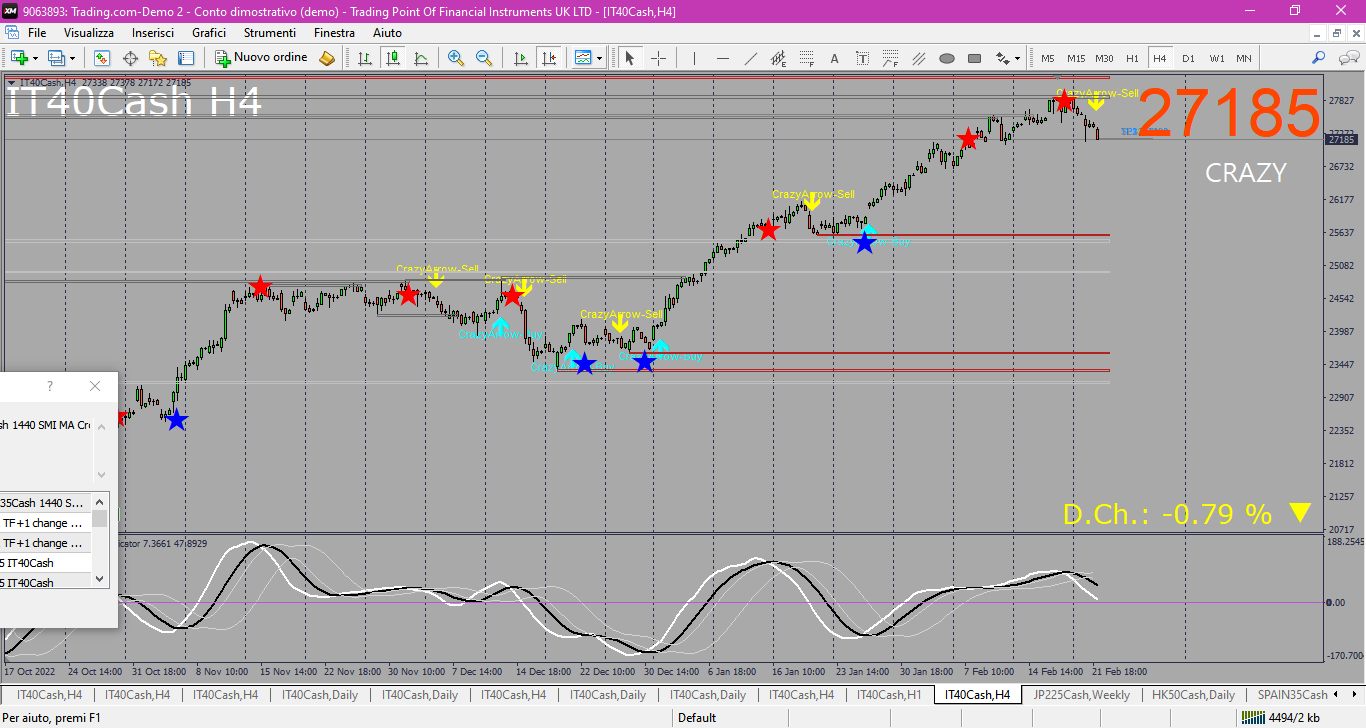The width and height of the screenshot is (1366, 728).
Task: Select the text A tool
Action: (x=834, y=58)
